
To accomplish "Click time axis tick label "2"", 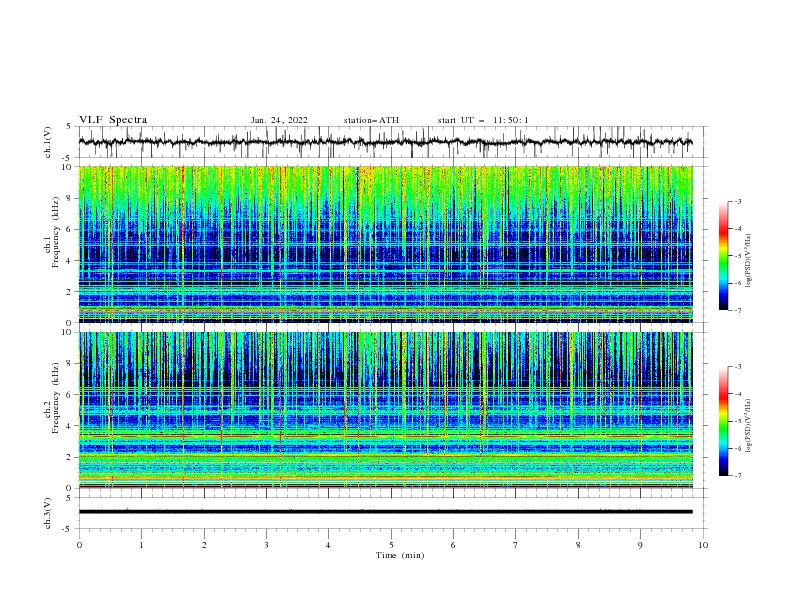I will pyautogui.click(x=204, y=545).
